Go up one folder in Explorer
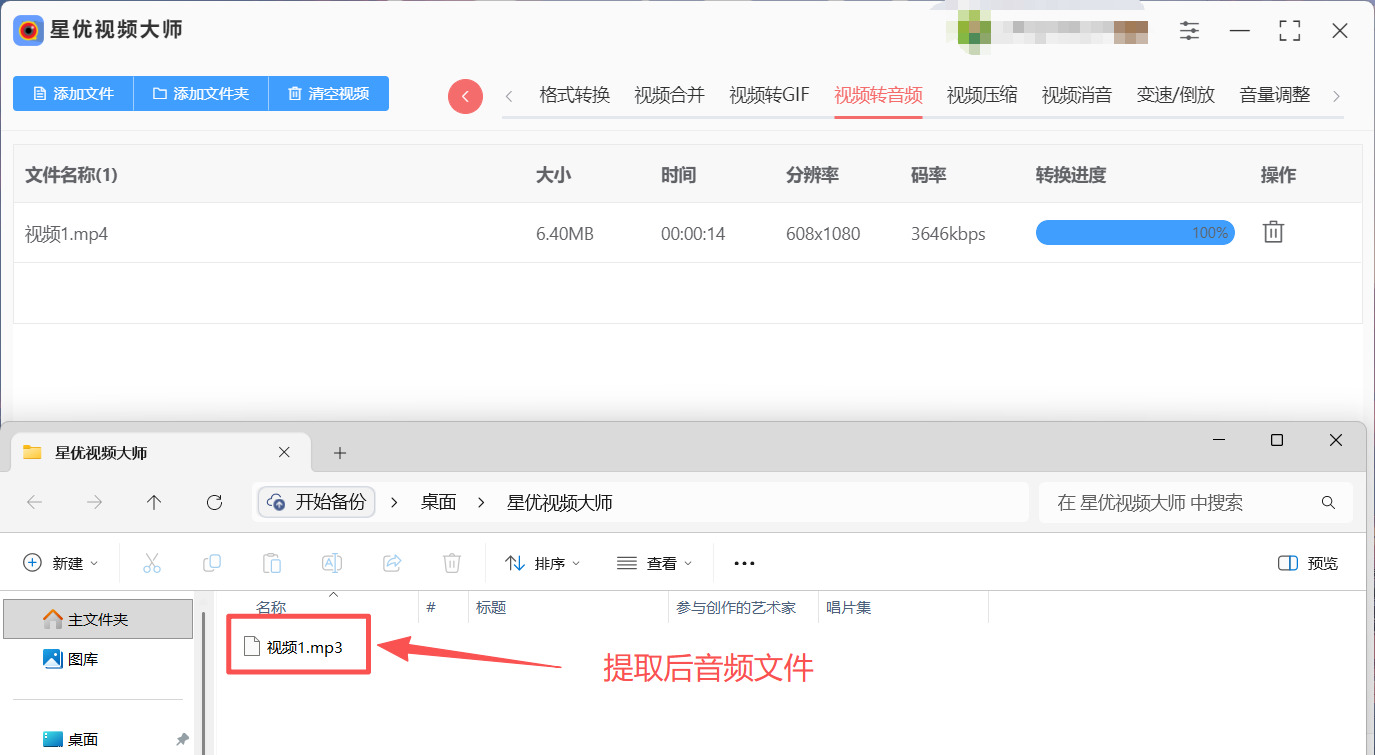This screenshot has height=755, width=1375. click(154, 502)
